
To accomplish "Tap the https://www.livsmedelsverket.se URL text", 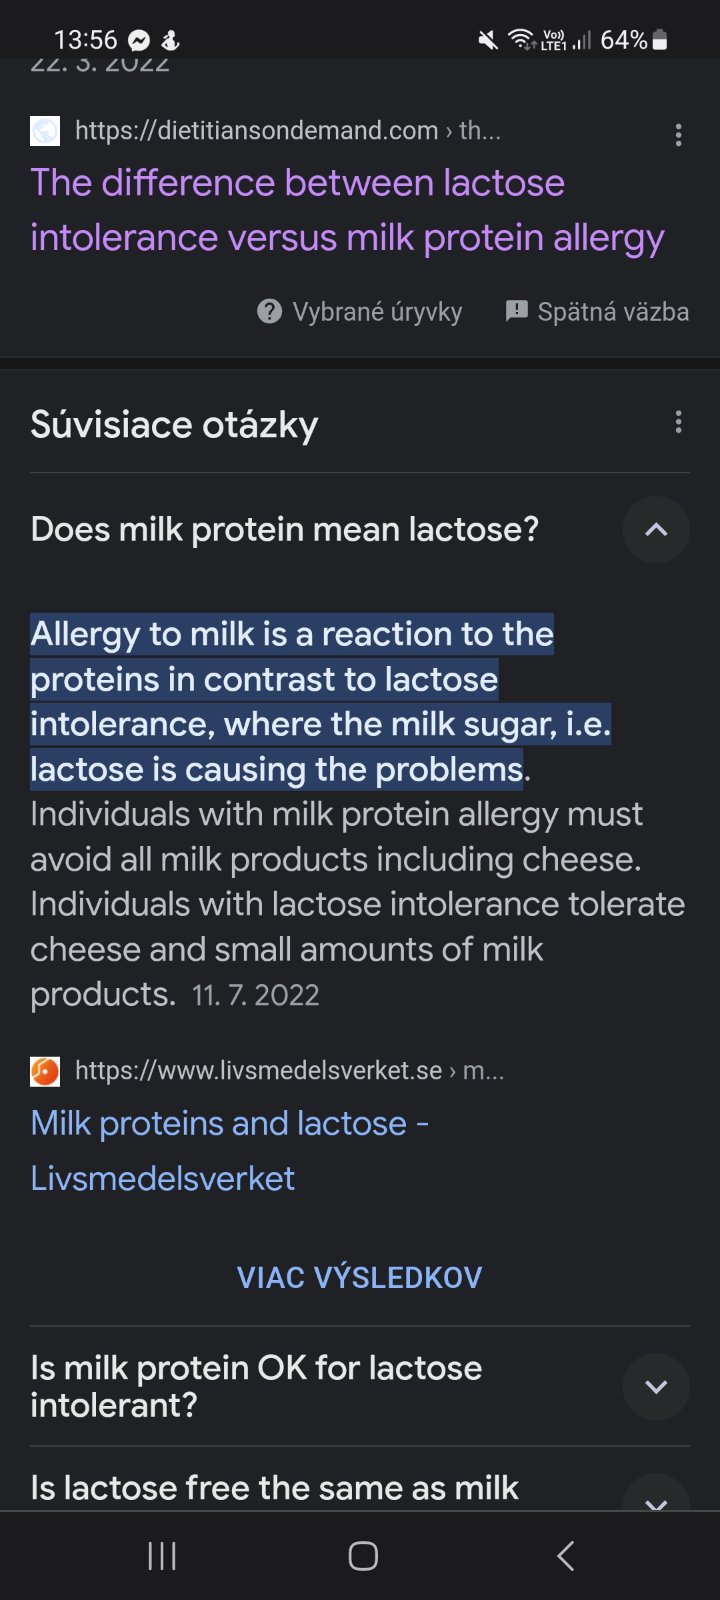I will (258, 1071).
